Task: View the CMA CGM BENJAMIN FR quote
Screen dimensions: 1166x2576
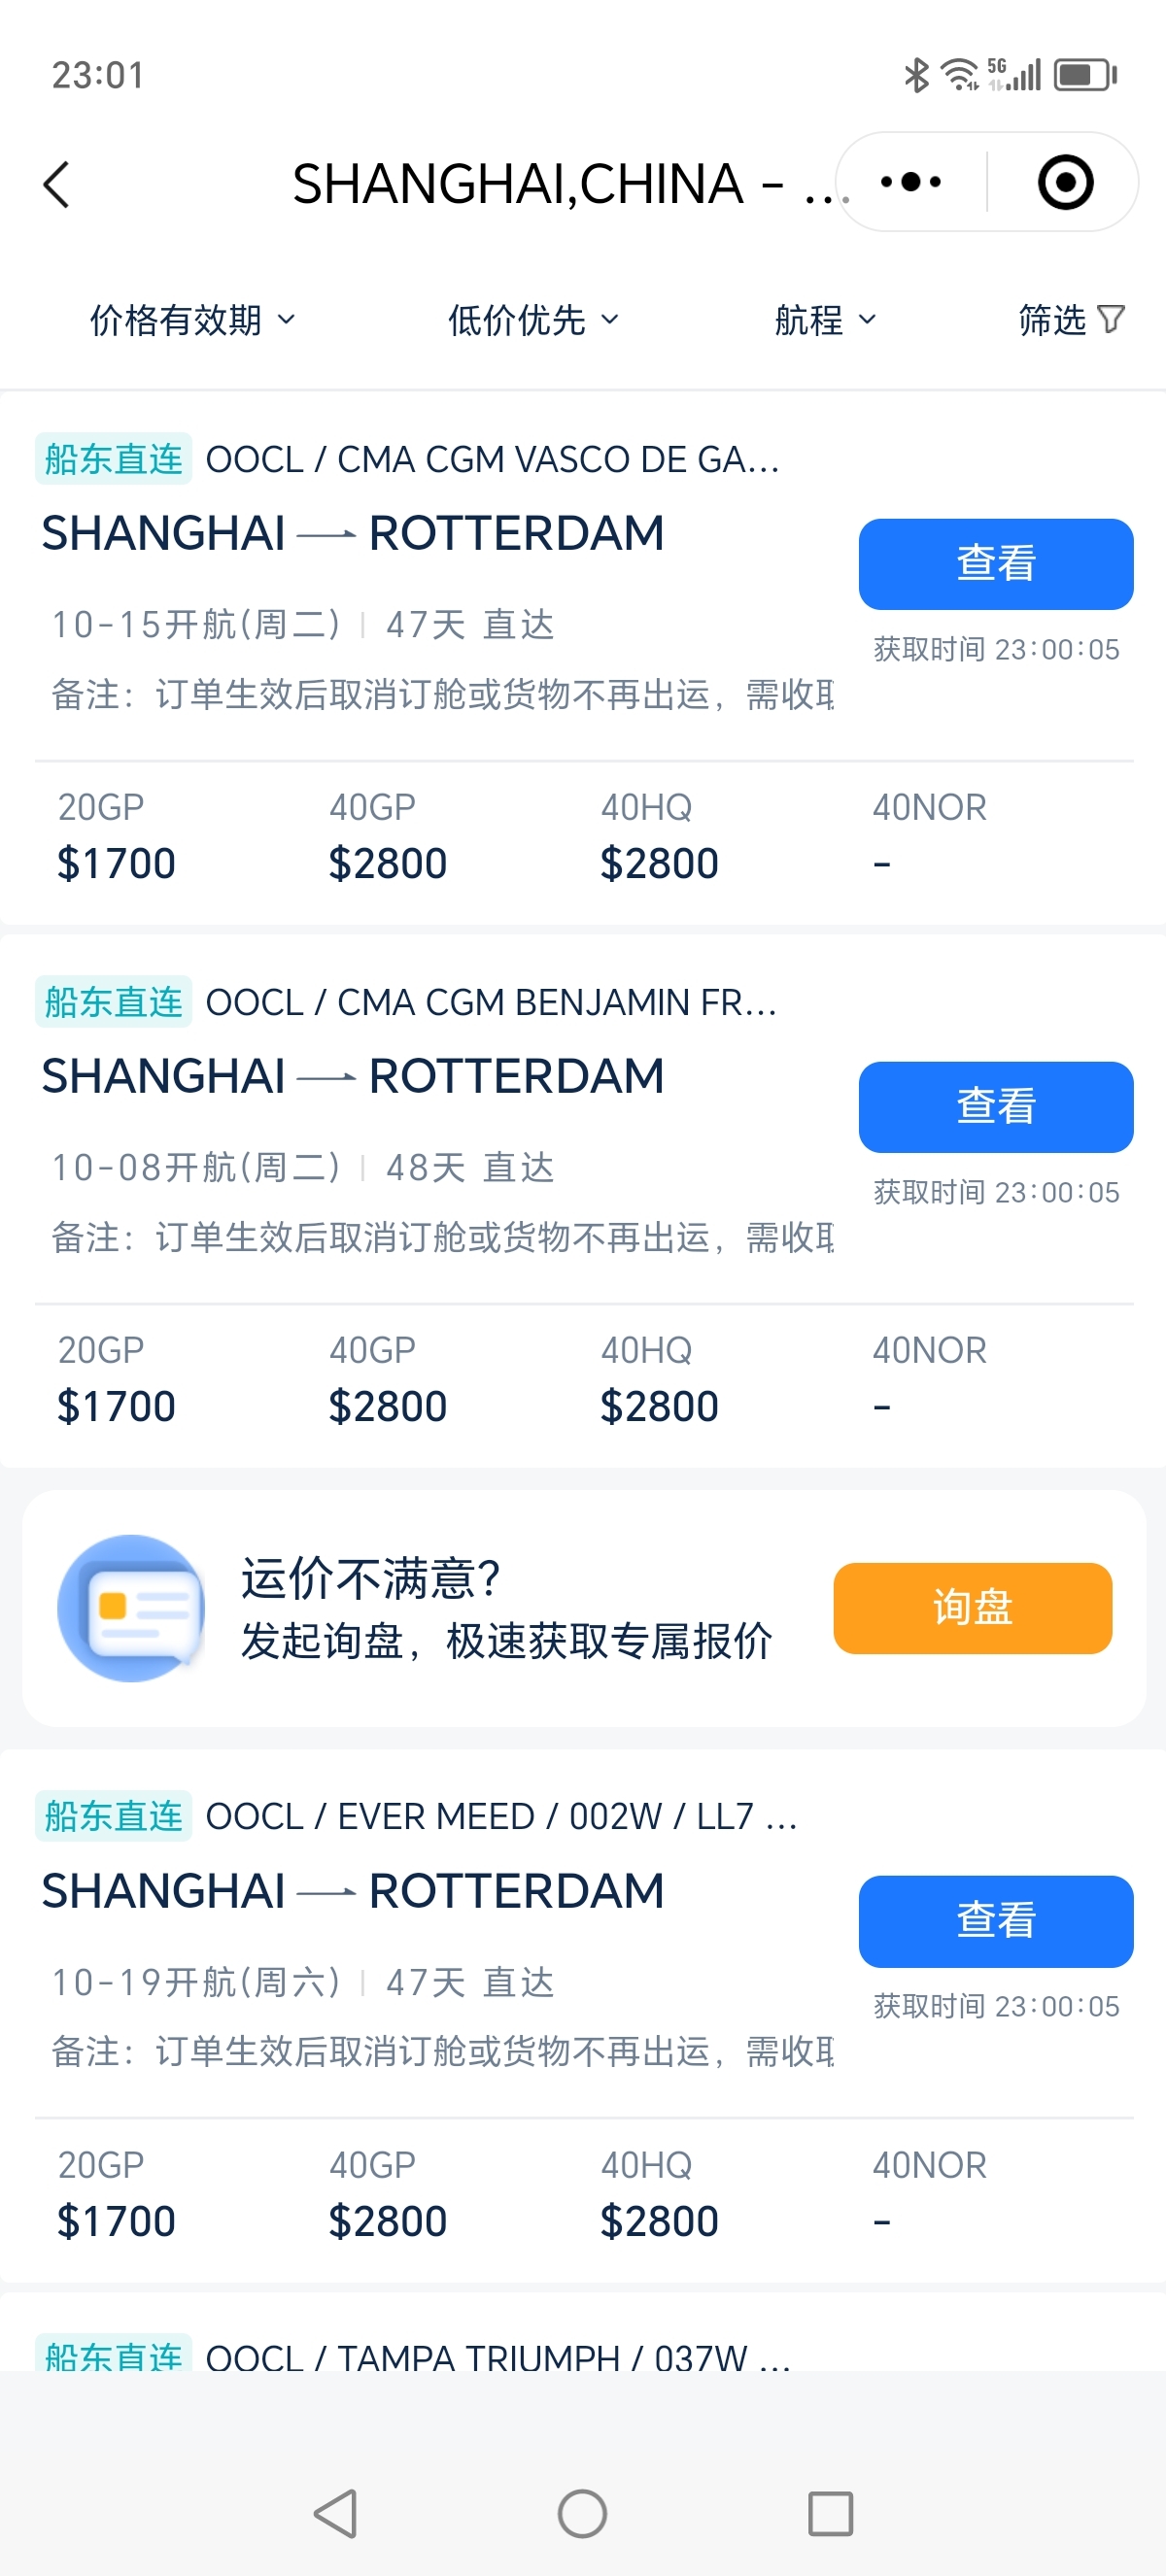Action: (x=995, y=1107)
